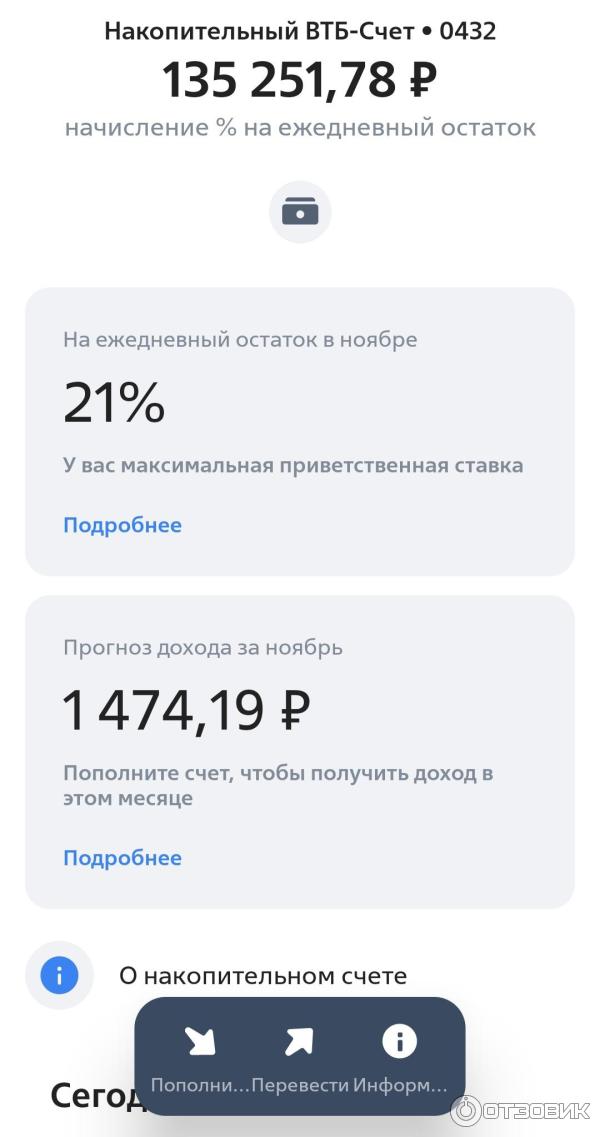
Task: Tap the Перевести up-arrow icon
Action: (x=299, y=1042)
